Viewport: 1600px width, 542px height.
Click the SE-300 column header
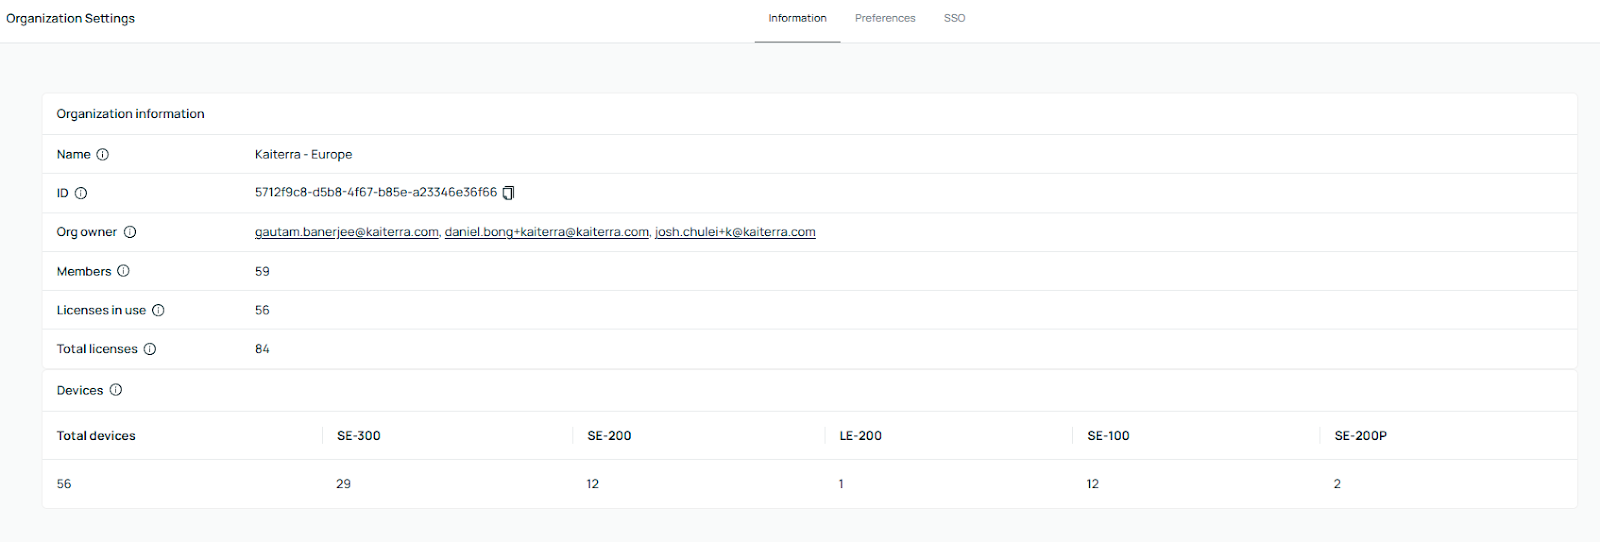pos(359,436)
